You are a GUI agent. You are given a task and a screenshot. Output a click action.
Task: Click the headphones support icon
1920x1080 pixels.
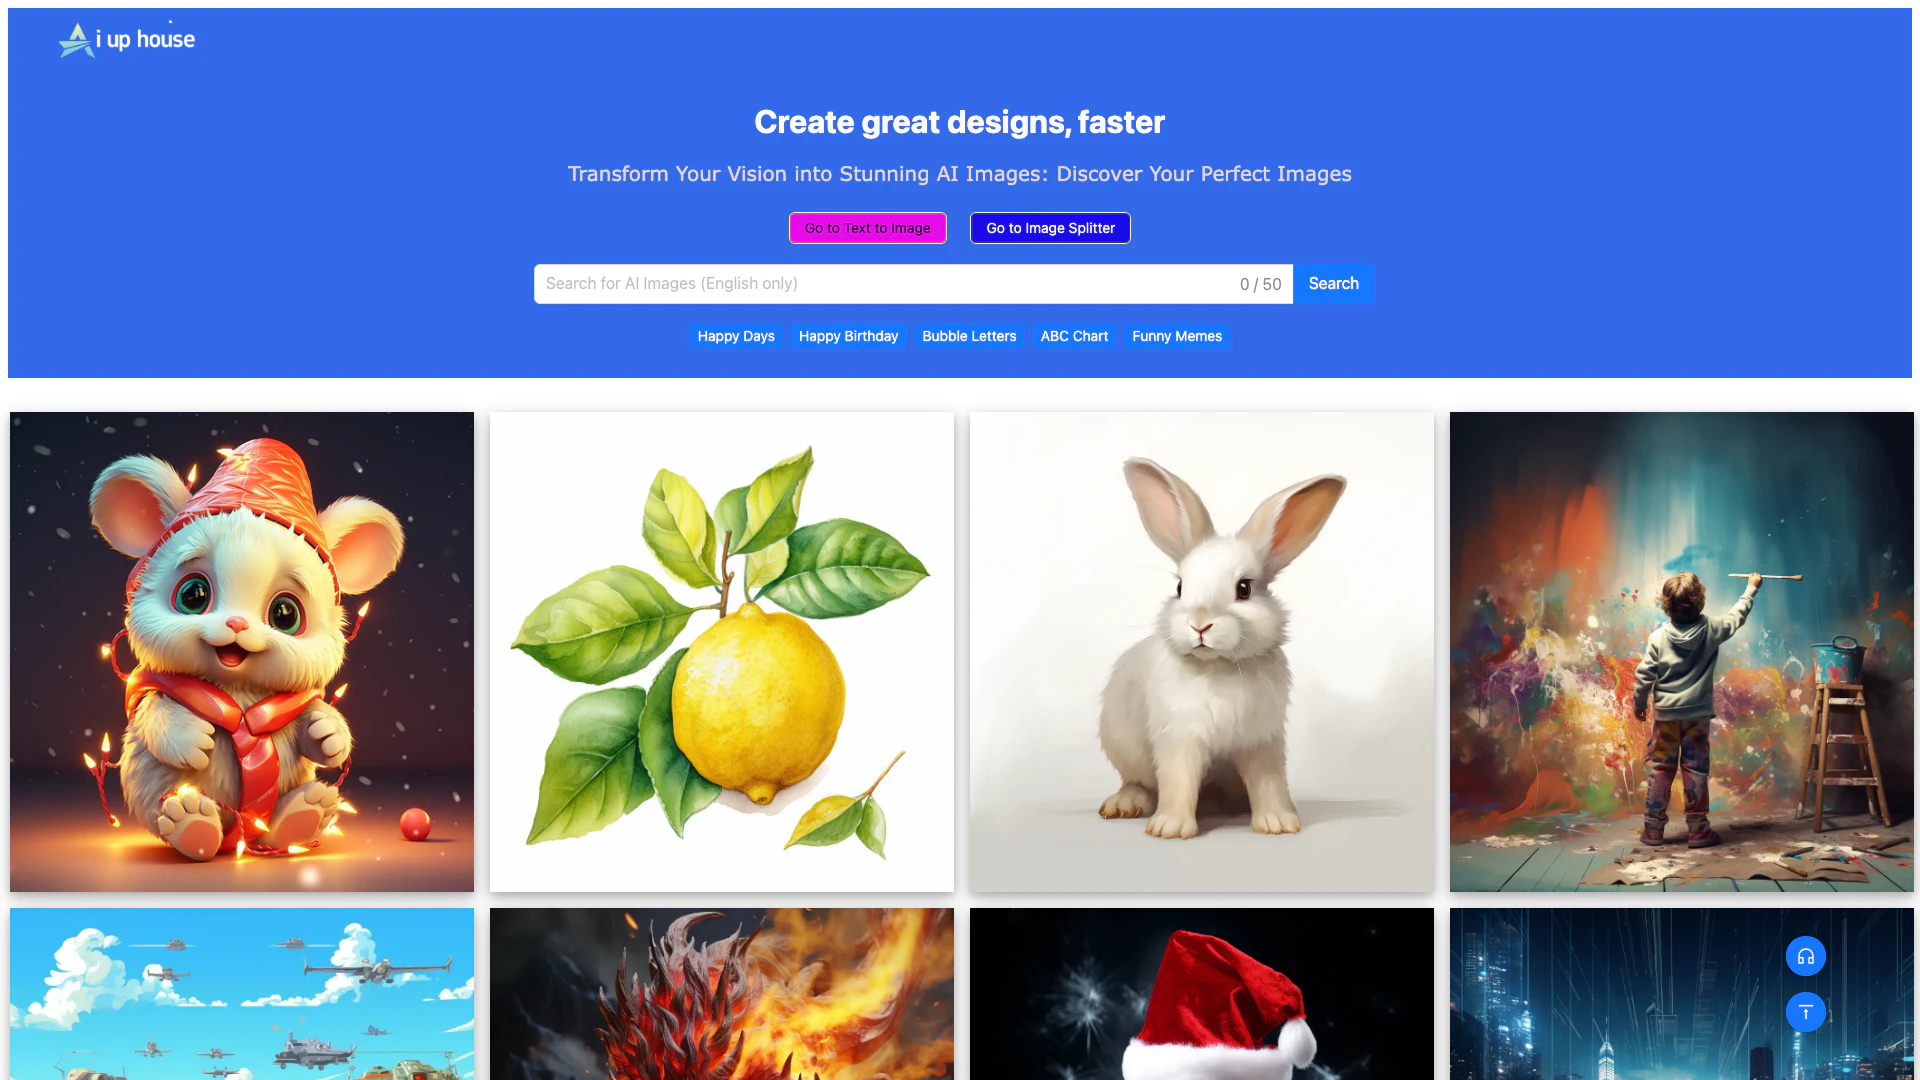1805,956
